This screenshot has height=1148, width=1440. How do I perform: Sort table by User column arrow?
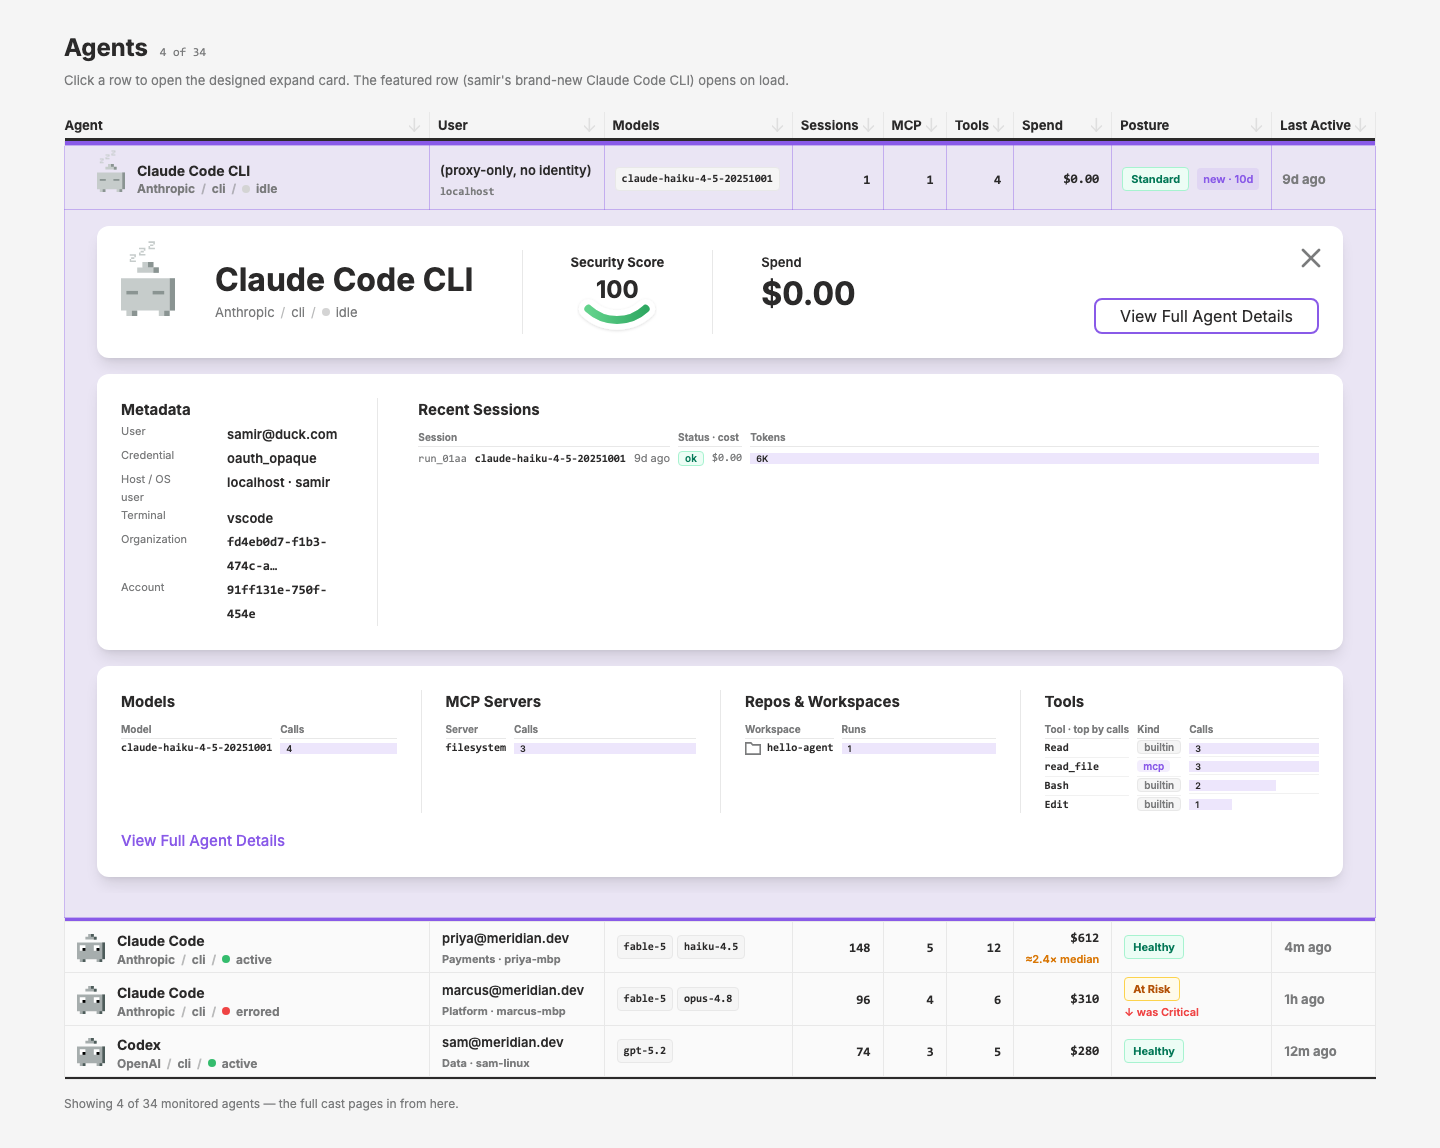tap(589, 125)
